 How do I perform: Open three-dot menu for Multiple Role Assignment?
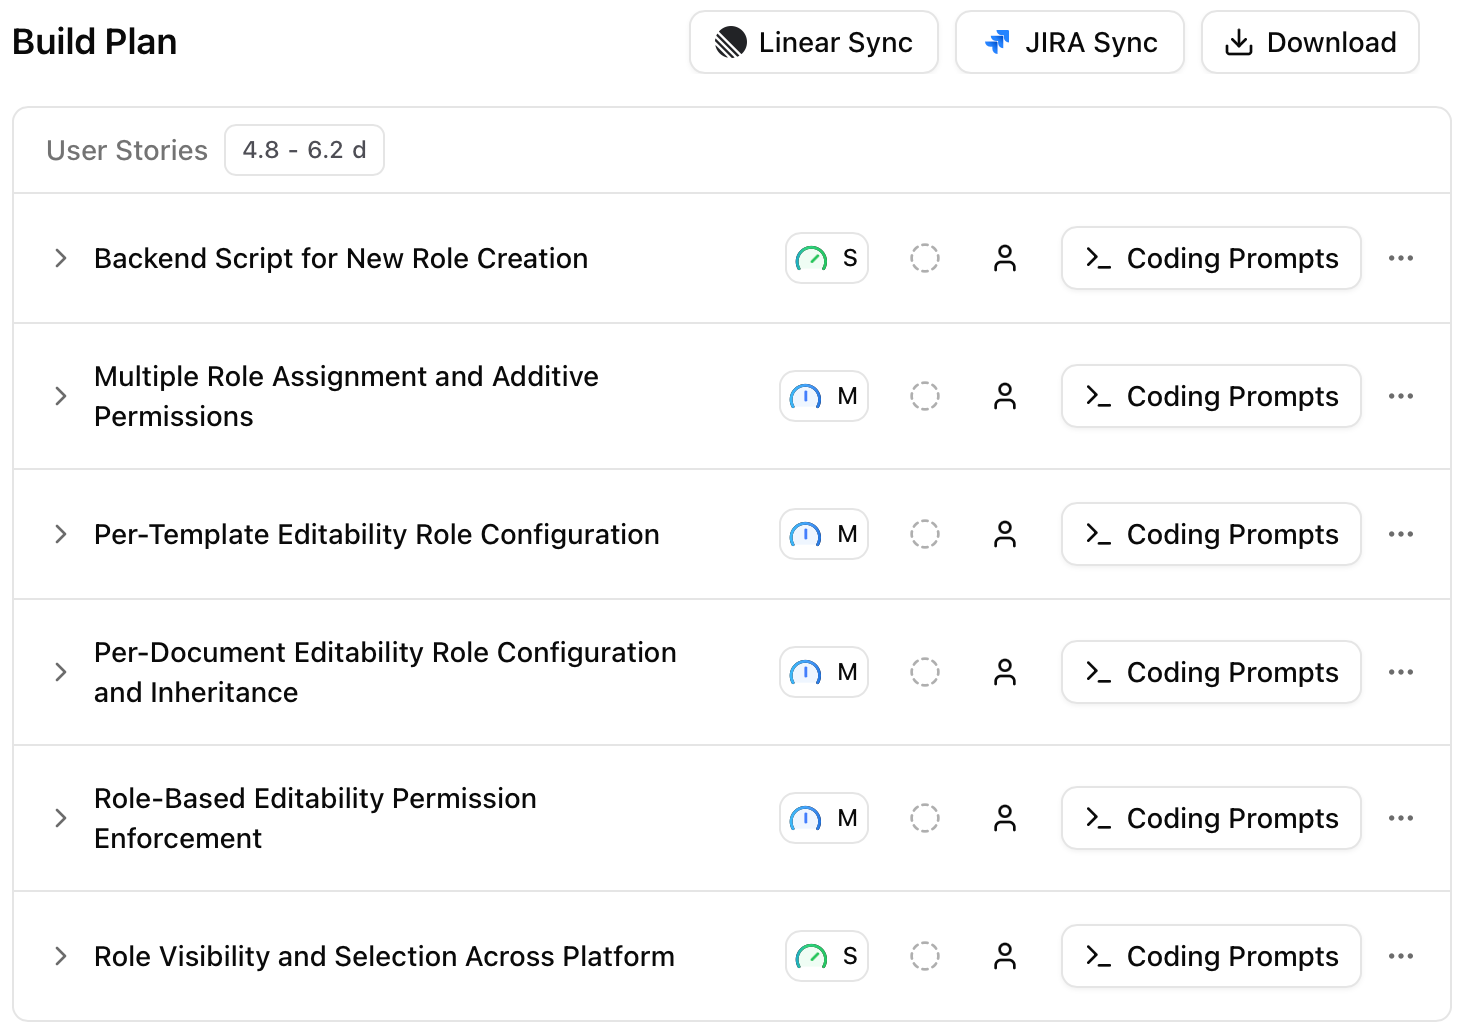(1400, 396)
